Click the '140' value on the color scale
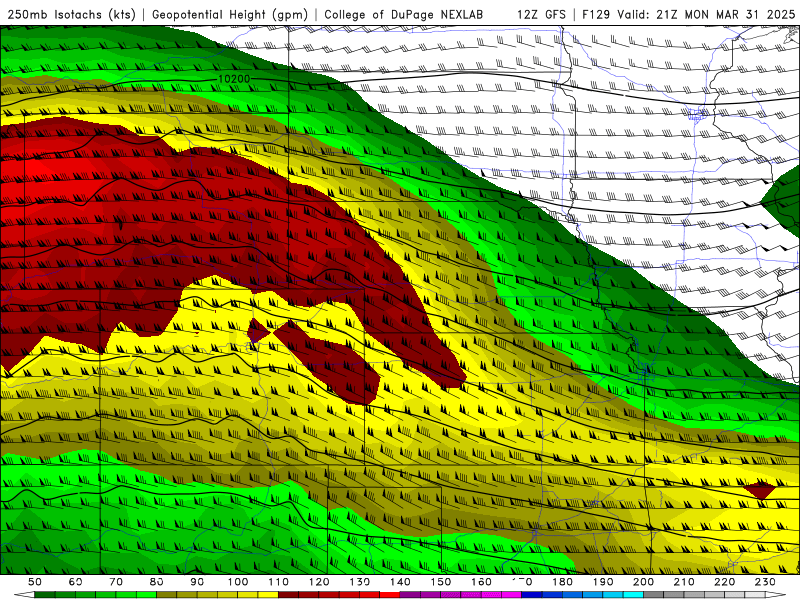The image size is (800, 600). click(x=401, y=582)
